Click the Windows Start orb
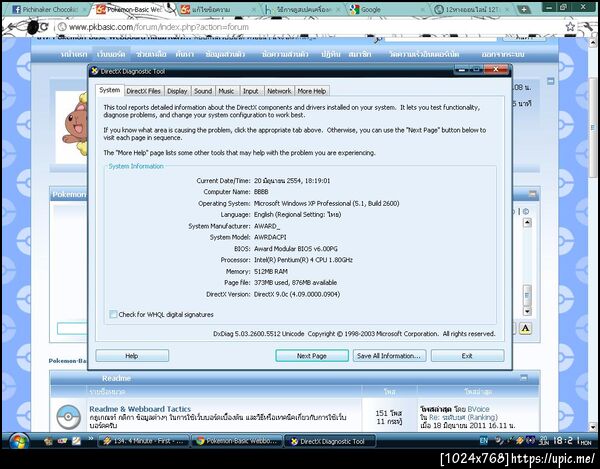This screenshot has height=469, width=600. pos(18,441)
